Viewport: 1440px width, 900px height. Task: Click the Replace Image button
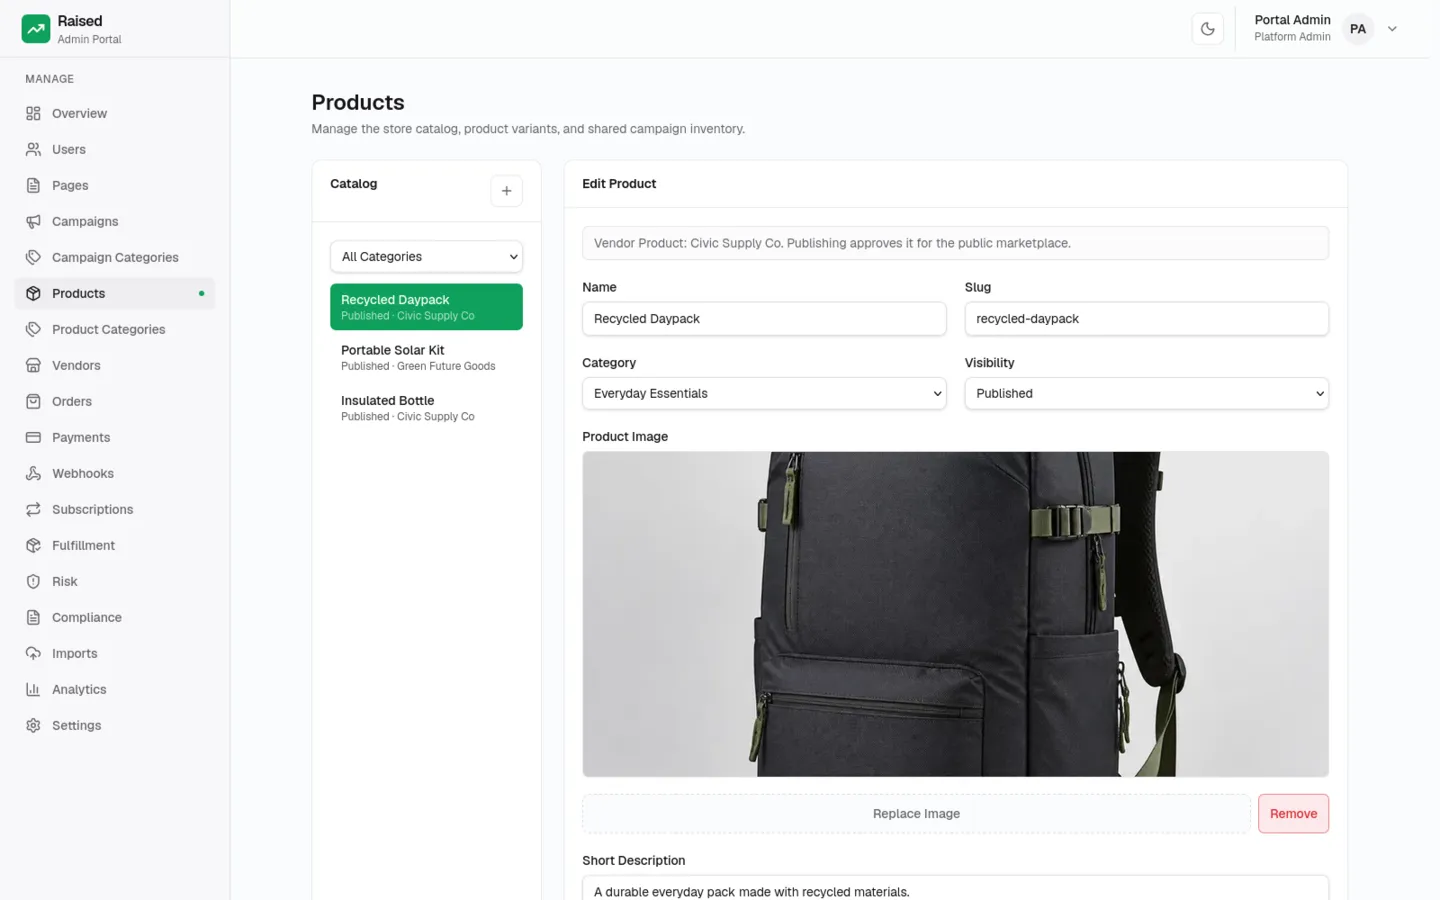pos(916,814)
